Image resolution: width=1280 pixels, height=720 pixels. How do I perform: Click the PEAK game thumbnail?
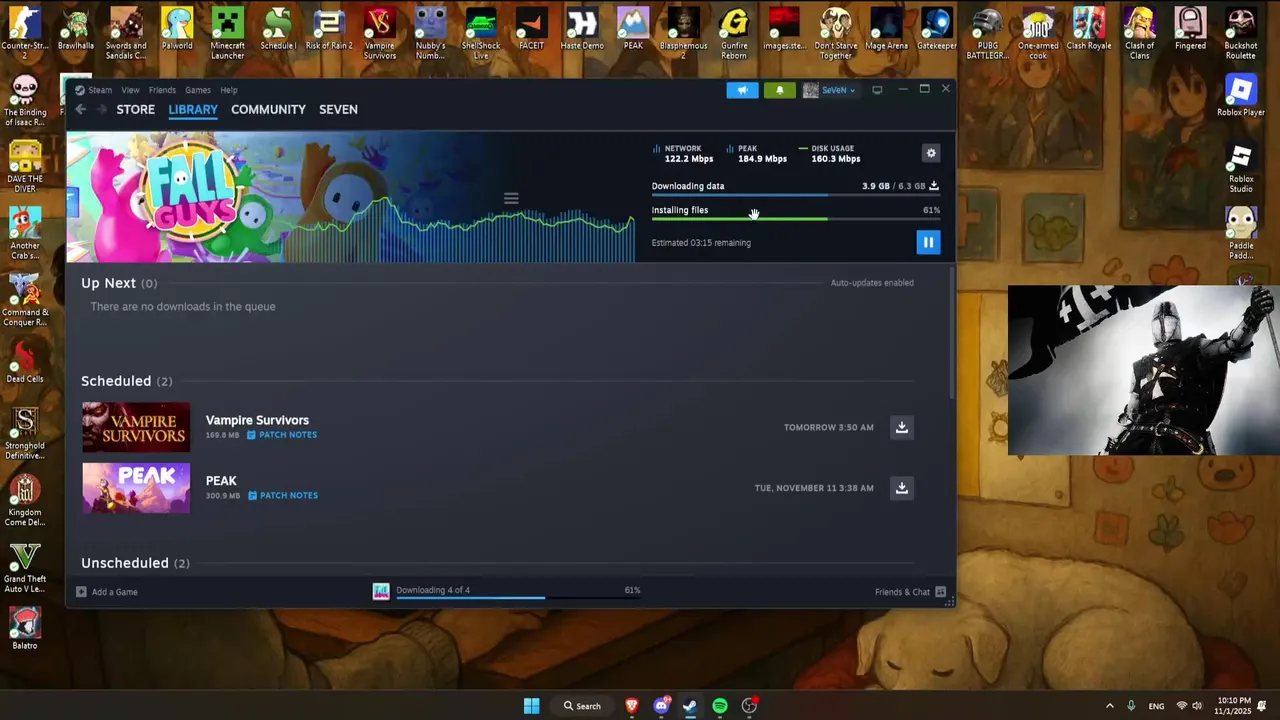[136, 488]
